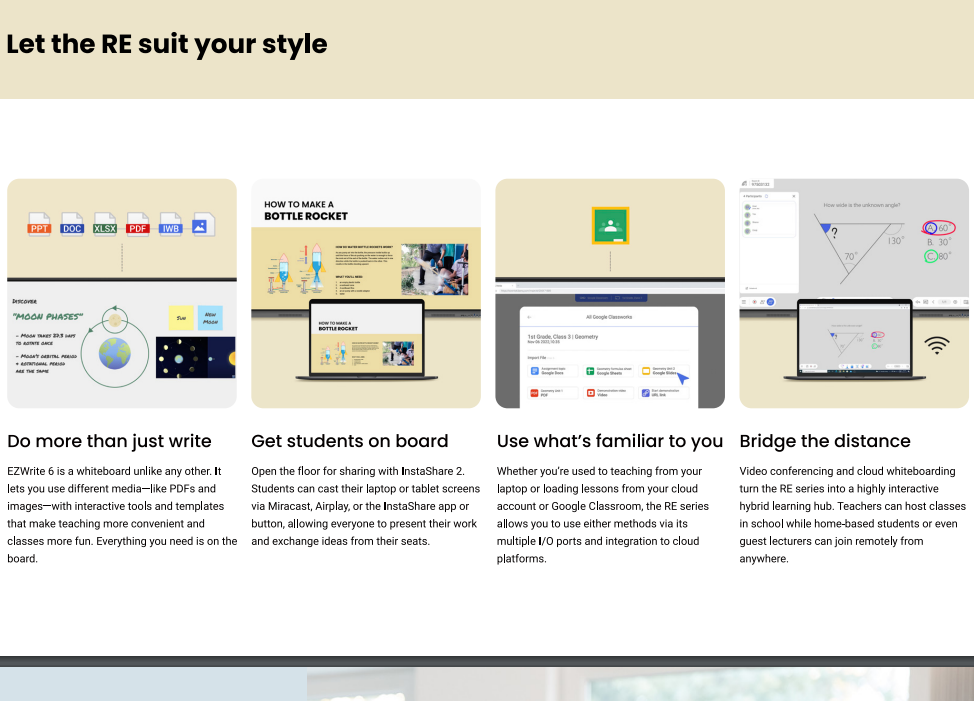
Task: Click the orange PPT file icon
Action: click(x=40, y=224)
